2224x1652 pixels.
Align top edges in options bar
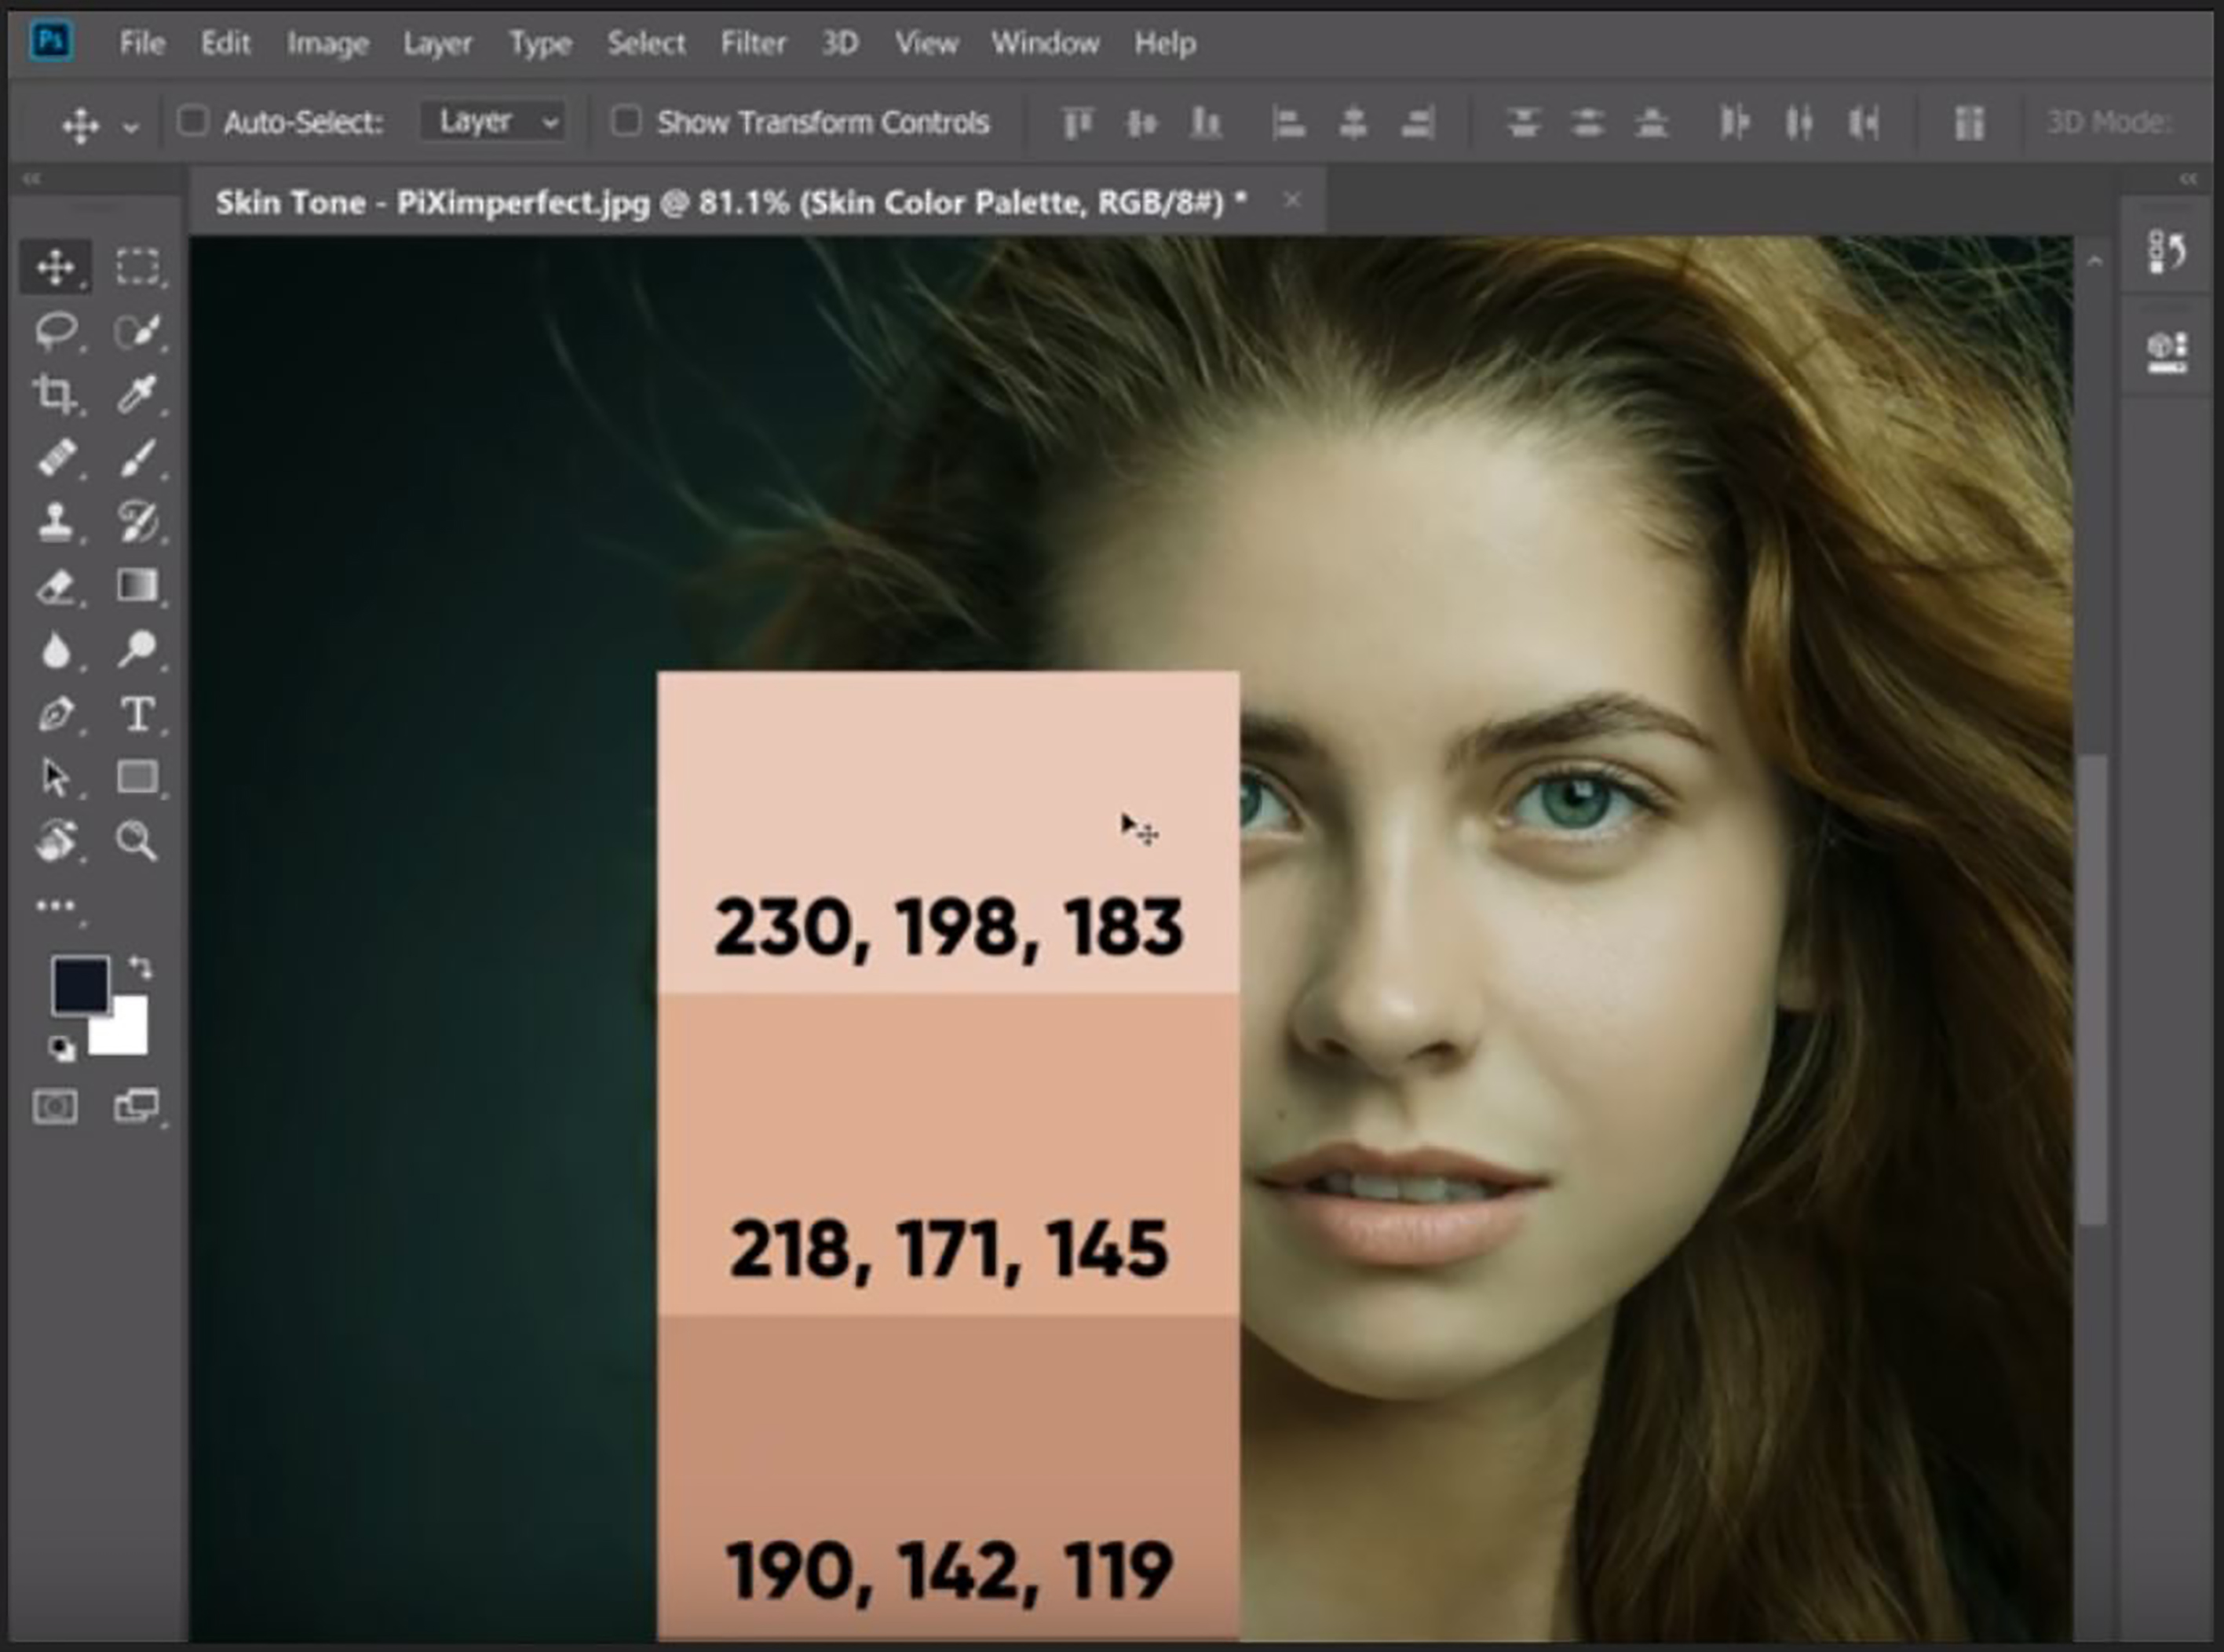pyautogui.click(x=1077, y=123)
